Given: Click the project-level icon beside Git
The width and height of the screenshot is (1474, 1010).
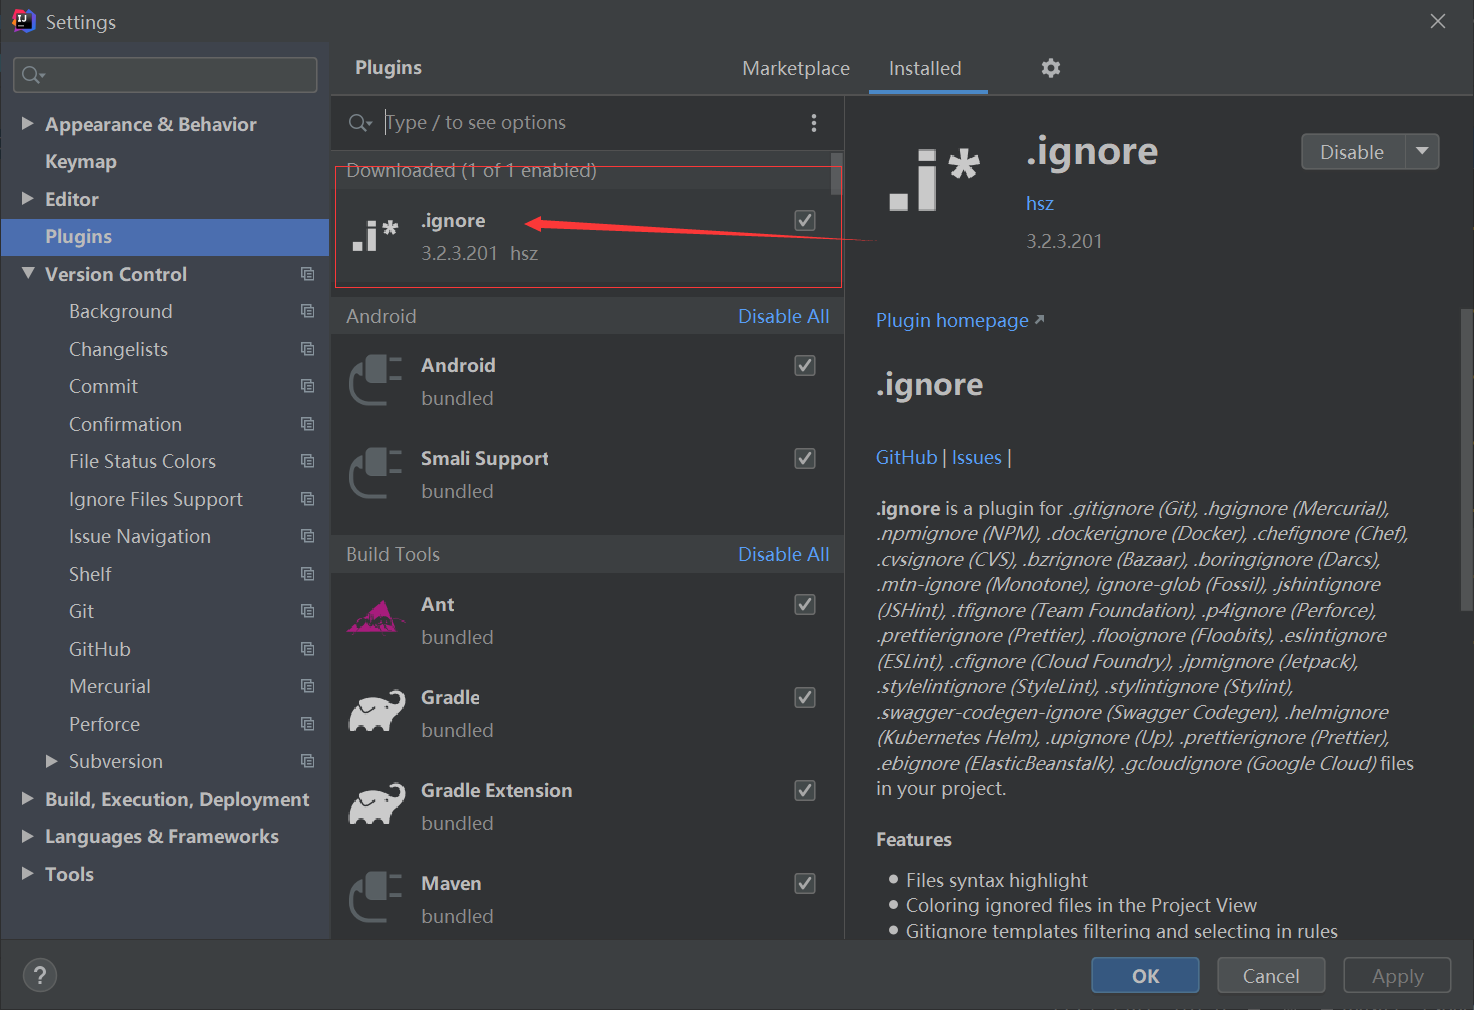Looking at the screenshot, I should (x=307, y=611).
